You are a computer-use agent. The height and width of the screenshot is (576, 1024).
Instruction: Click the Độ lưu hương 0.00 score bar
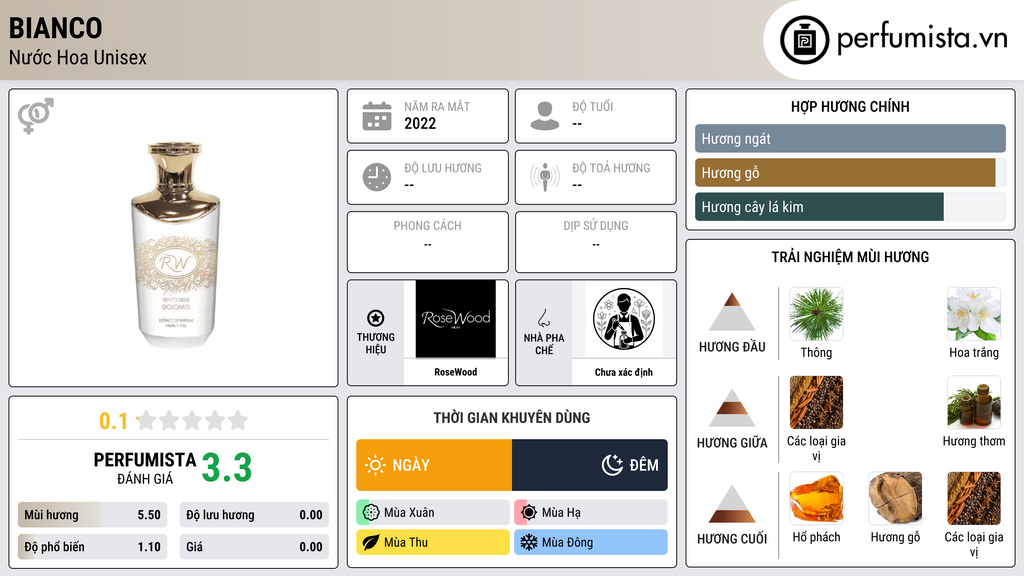pyautogui.click(x=254, y=515)
